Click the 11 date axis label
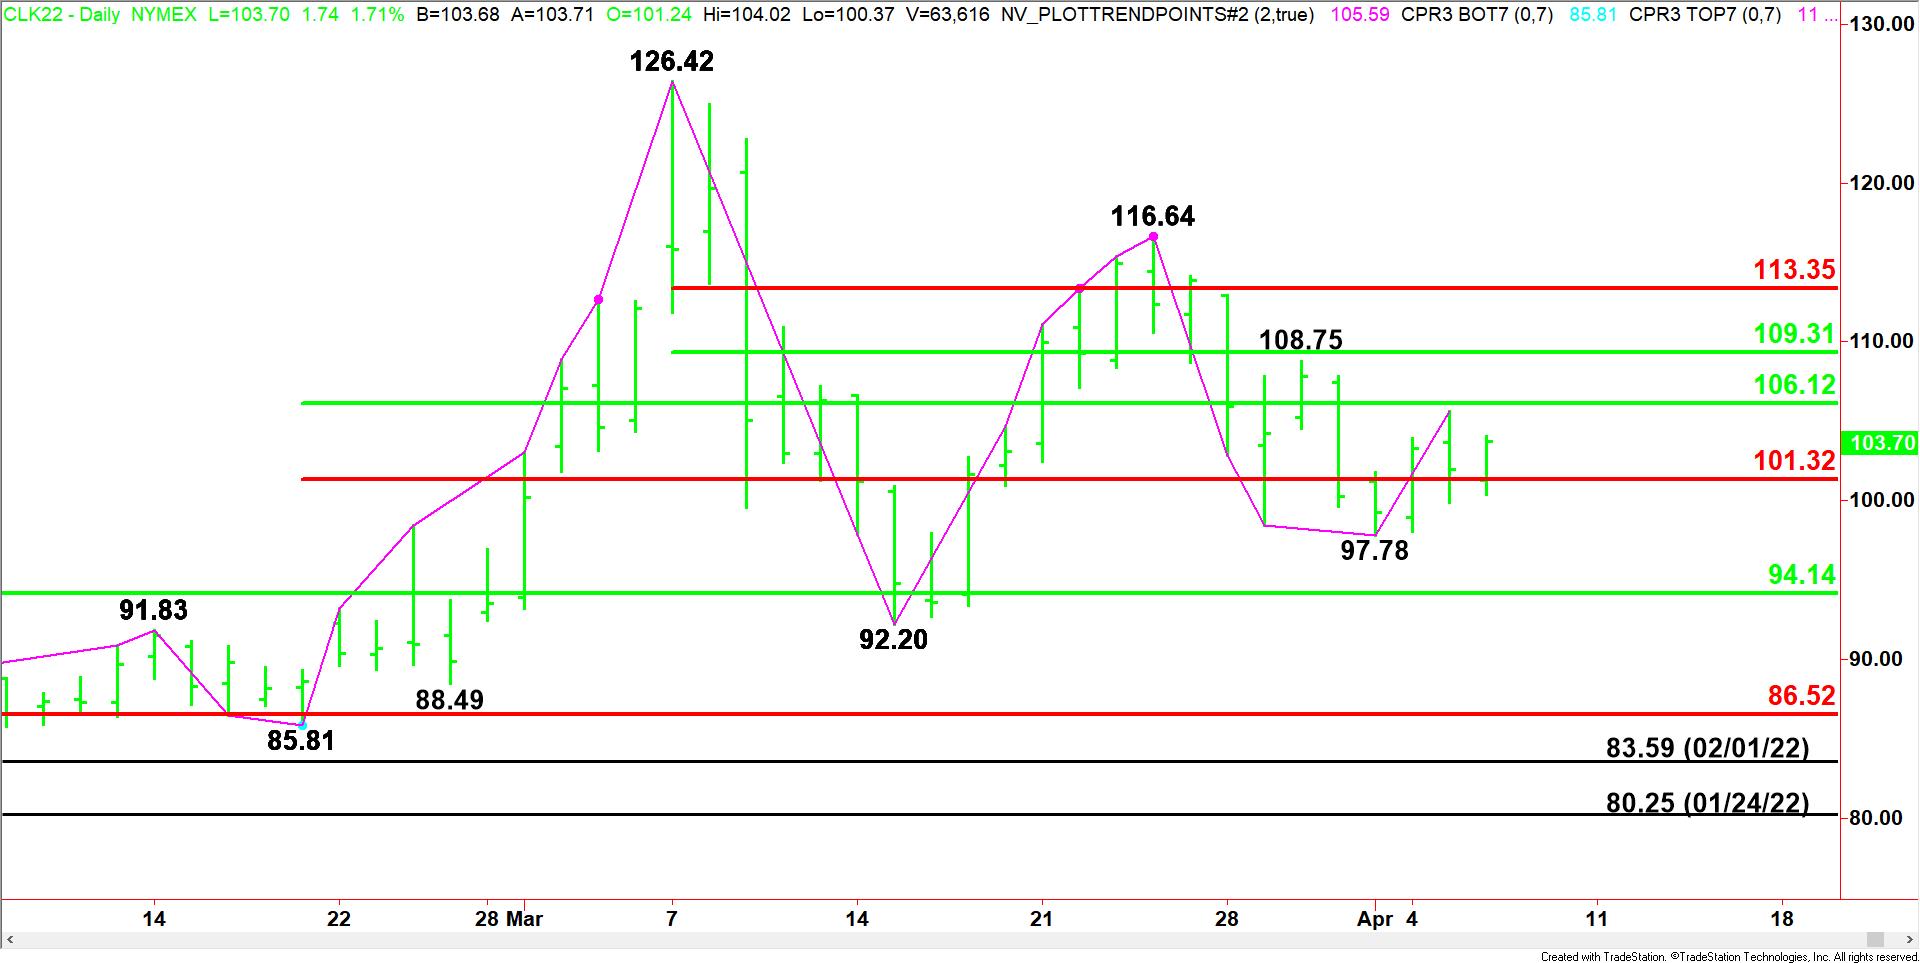 [x=1597, y=919]
